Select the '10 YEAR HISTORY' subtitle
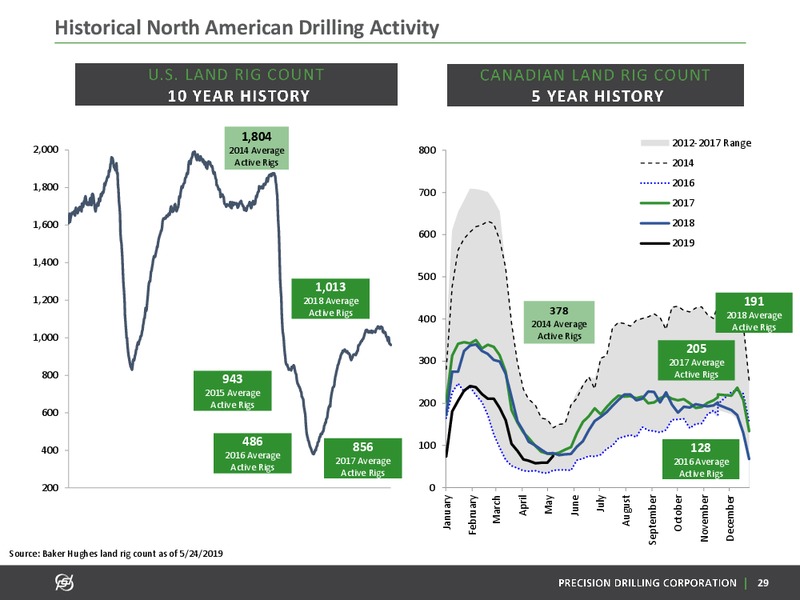The height and width of the screenshot is (600, 800). click(239, 96)
